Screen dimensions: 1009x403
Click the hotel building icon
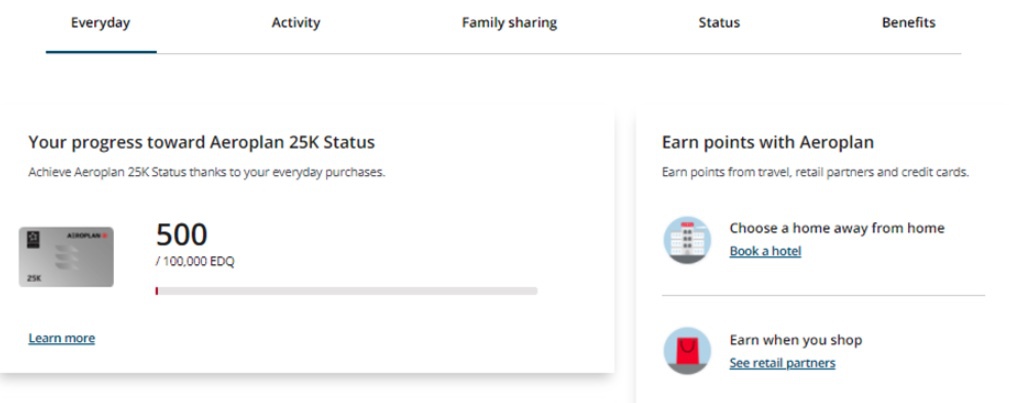[687, 240]
